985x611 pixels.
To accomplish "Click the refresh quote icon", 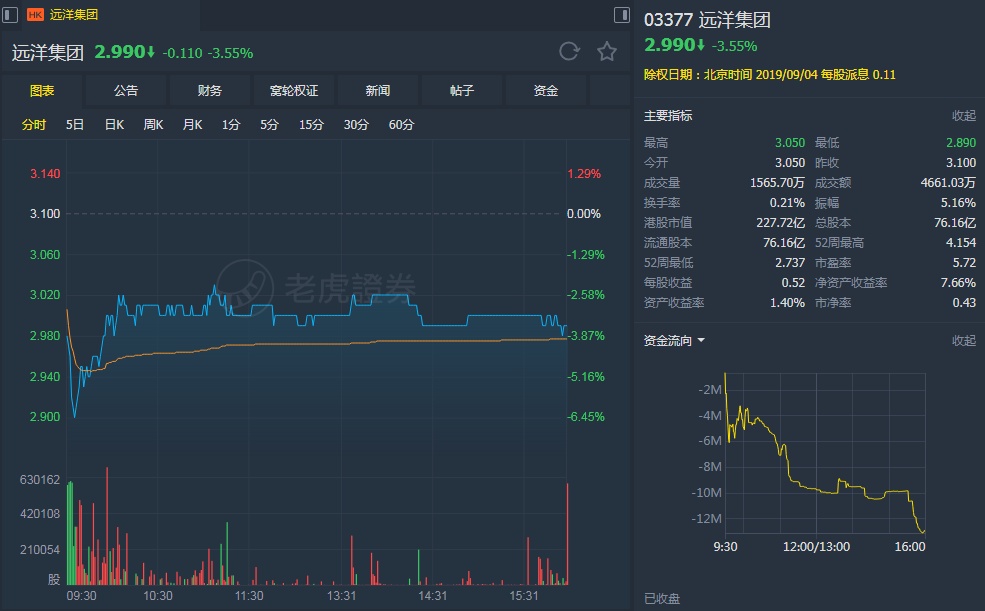I will pos(569,51).
